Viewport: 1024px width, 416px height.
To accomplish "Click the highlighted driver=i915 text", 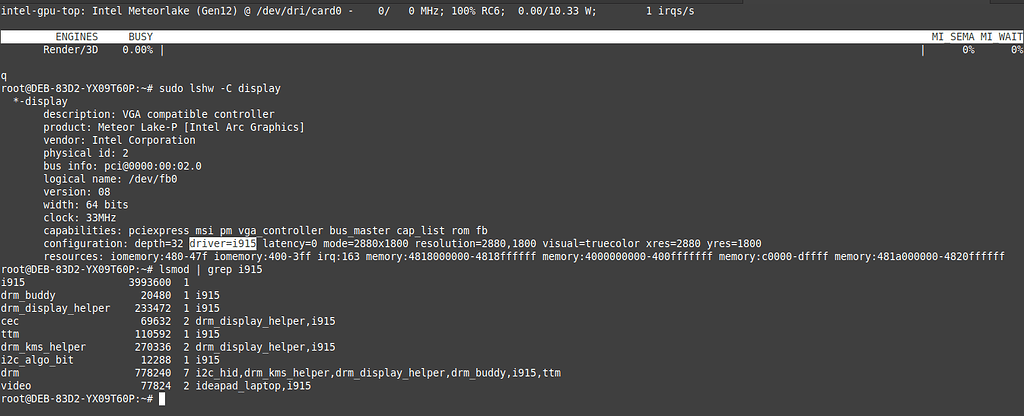I will [224, 243].
